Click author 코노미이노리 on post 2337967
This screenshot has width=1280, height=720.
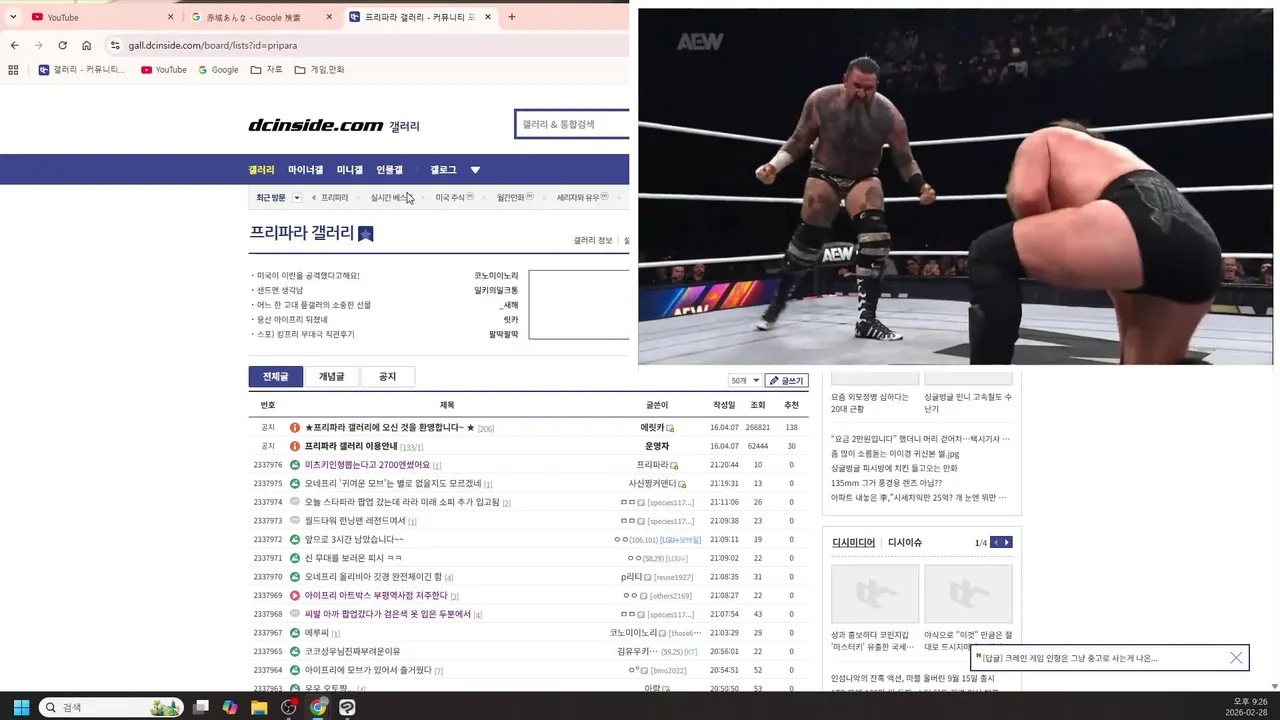pos(634,633)
